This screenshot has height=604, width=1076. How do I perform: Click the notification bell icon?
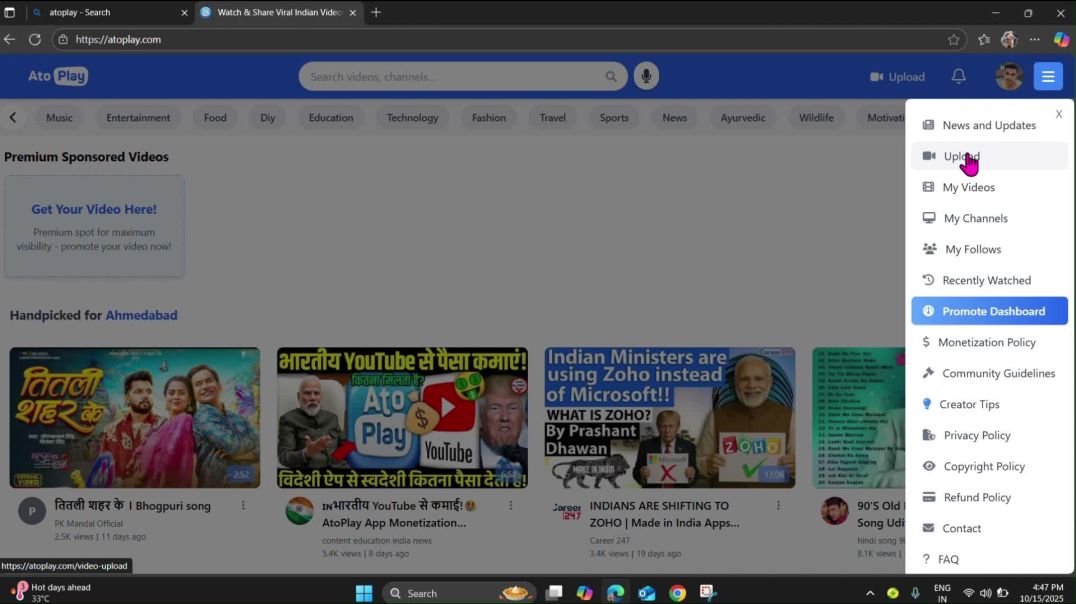(x=958, y=76)
